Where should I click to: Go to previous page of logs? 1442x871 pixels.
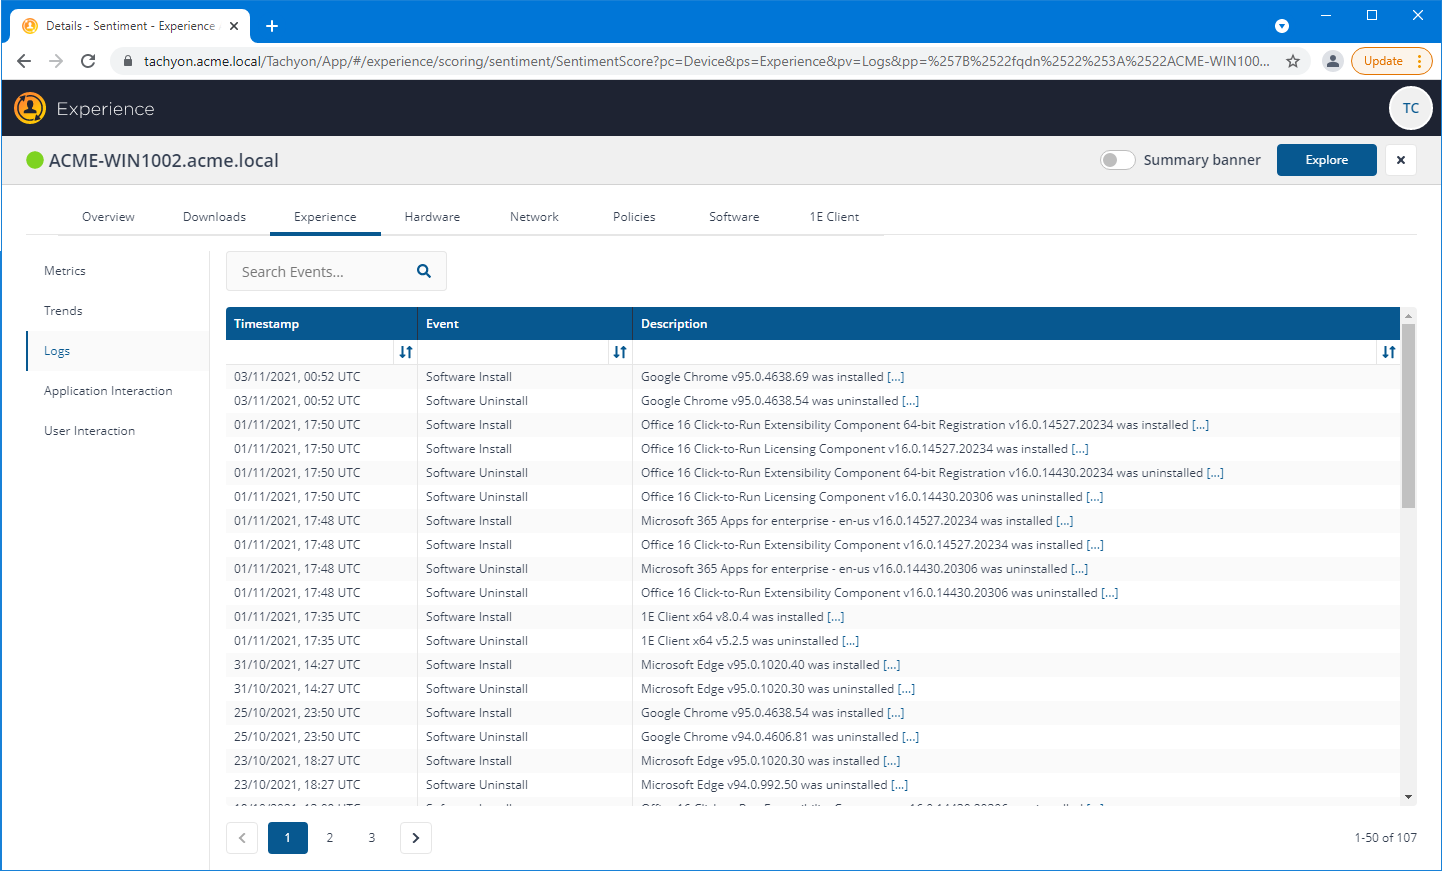(242, 838)
